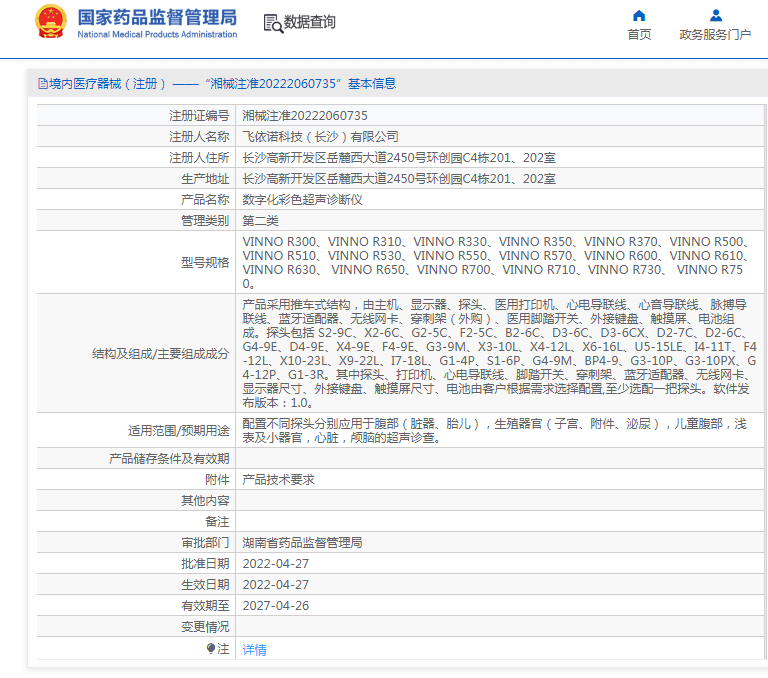Click the 数据查询 search icon
Screen dimensions: 768x678
(x=273, y=24)
